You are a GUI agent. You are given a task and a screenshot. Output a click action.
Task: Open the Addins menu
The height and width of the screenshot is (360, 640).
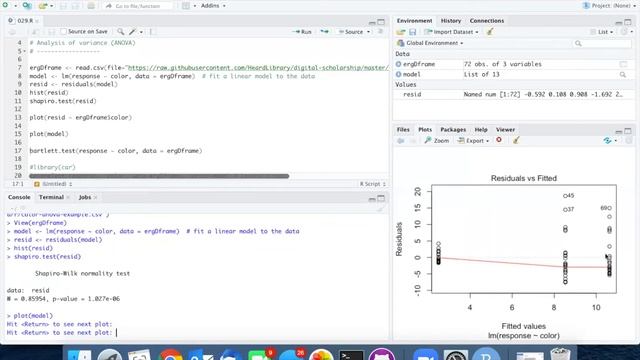(x=213, y=6)
